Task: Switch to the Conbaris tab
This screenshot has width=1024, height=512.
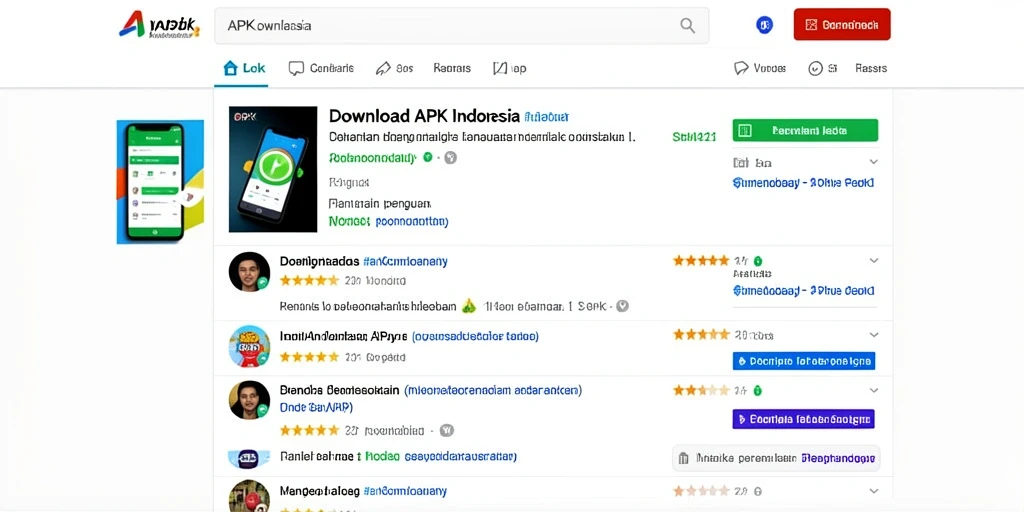Action: coord(321,68)
